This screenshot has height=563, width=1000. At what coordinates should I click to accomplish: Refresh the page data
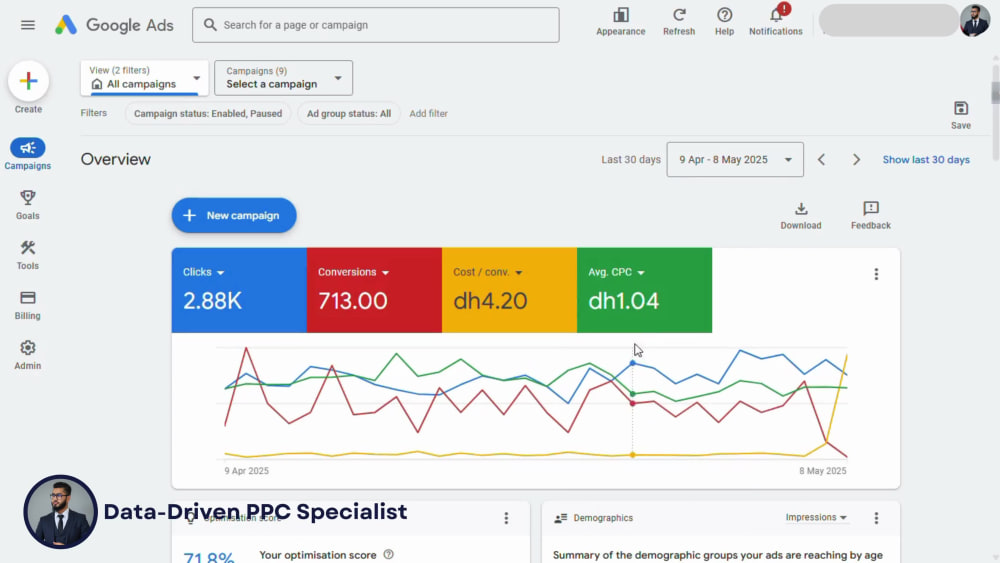tap(679, 22)
